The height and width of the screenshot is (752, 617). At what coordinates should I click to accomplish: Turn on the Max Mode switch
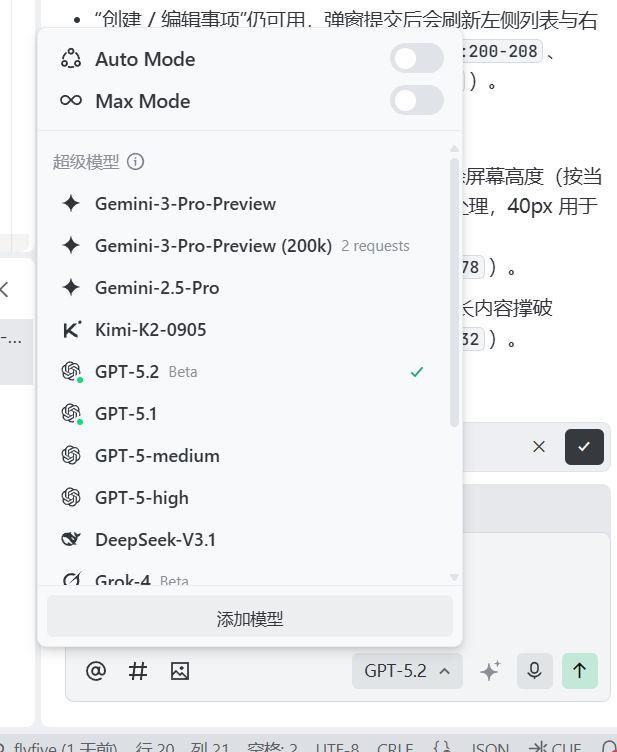[x=416, y=101]
